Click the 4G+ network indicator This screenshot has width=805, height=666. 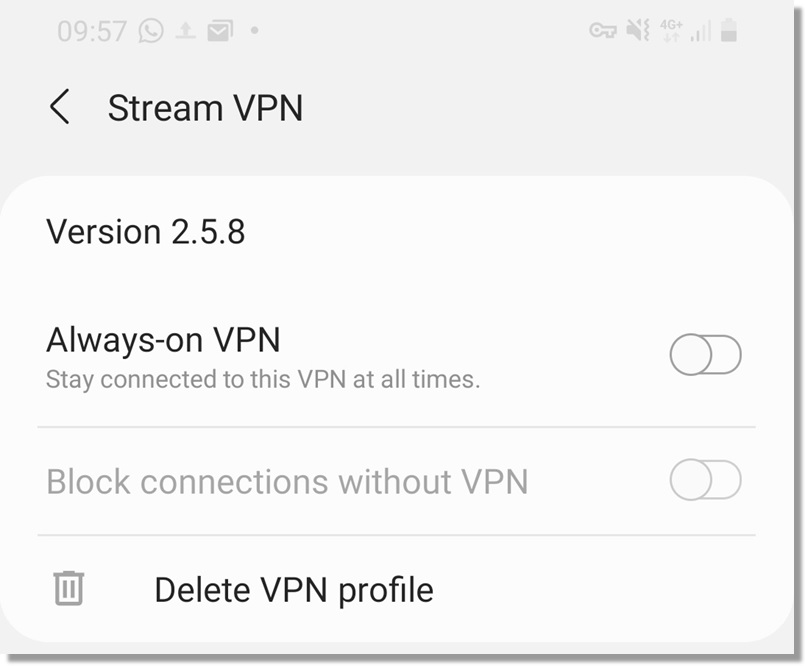671,31
